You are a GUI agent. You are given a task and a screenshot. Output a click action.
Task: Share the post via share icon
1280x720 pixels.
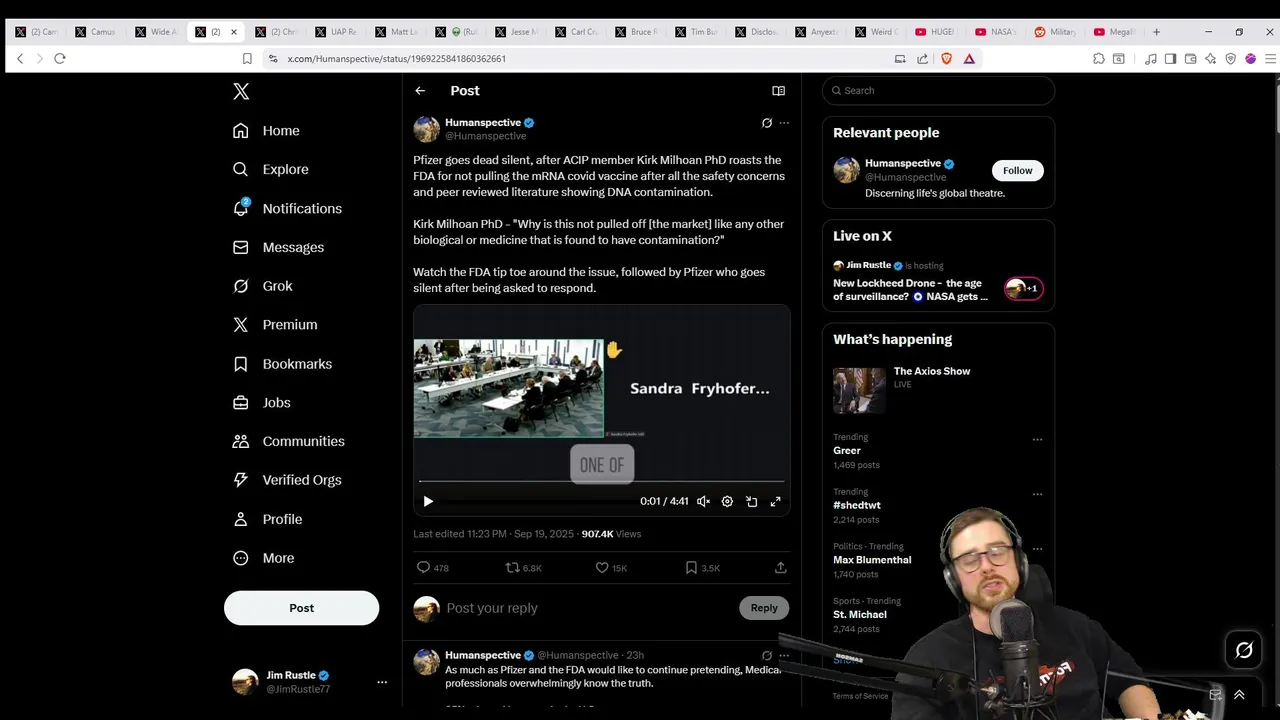[780, 568]
